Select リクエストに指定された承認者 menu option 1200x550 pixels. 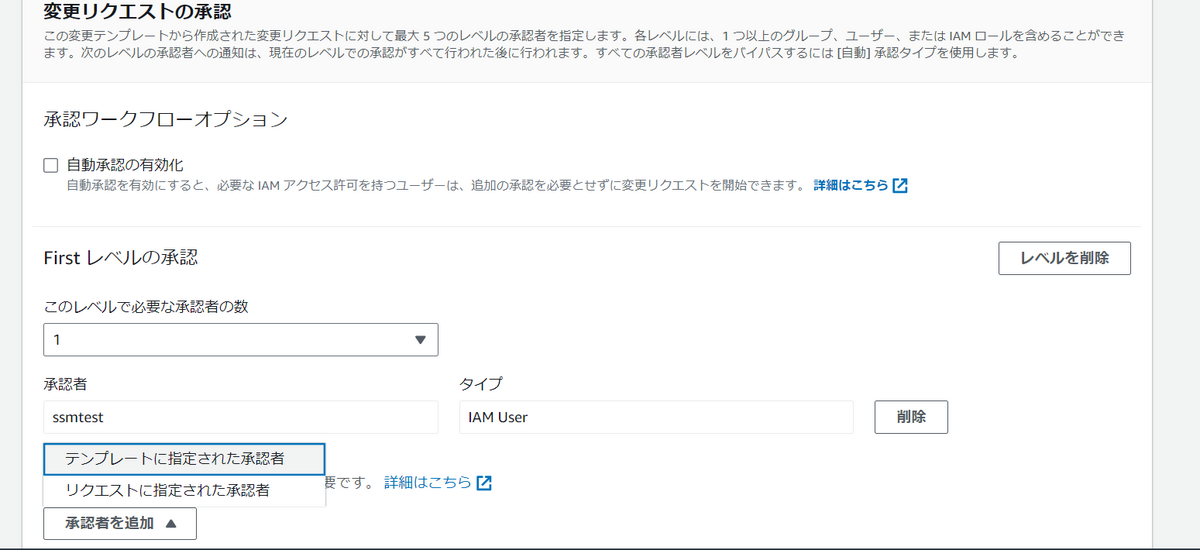coord(185,491)
